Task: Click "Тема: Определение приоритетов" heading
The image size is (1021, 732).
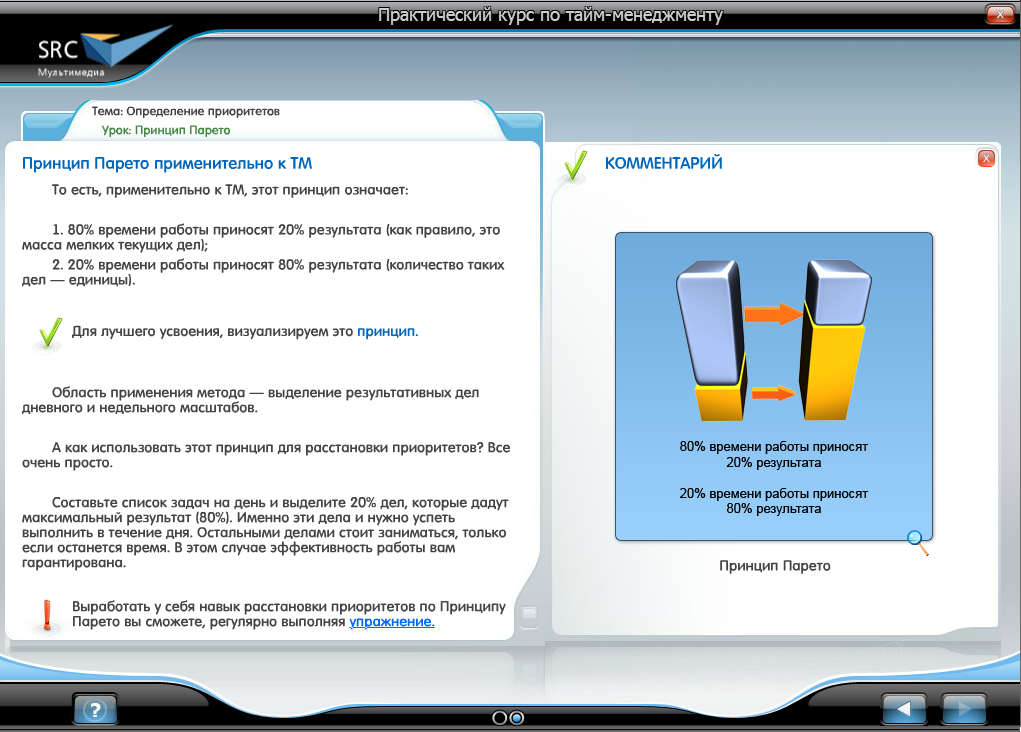Action: [186, 111]
